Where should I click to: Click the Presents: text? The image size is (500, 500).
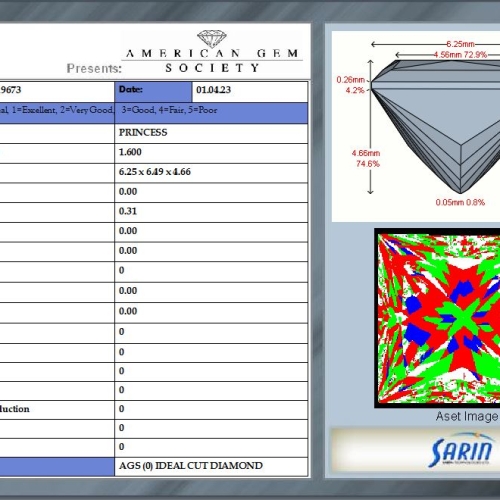pos(94,68)
